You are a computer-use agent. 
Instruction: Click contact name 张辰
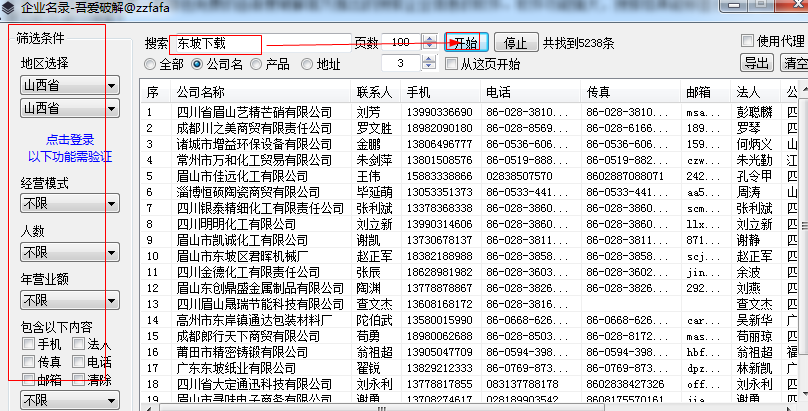pos(368,272)
